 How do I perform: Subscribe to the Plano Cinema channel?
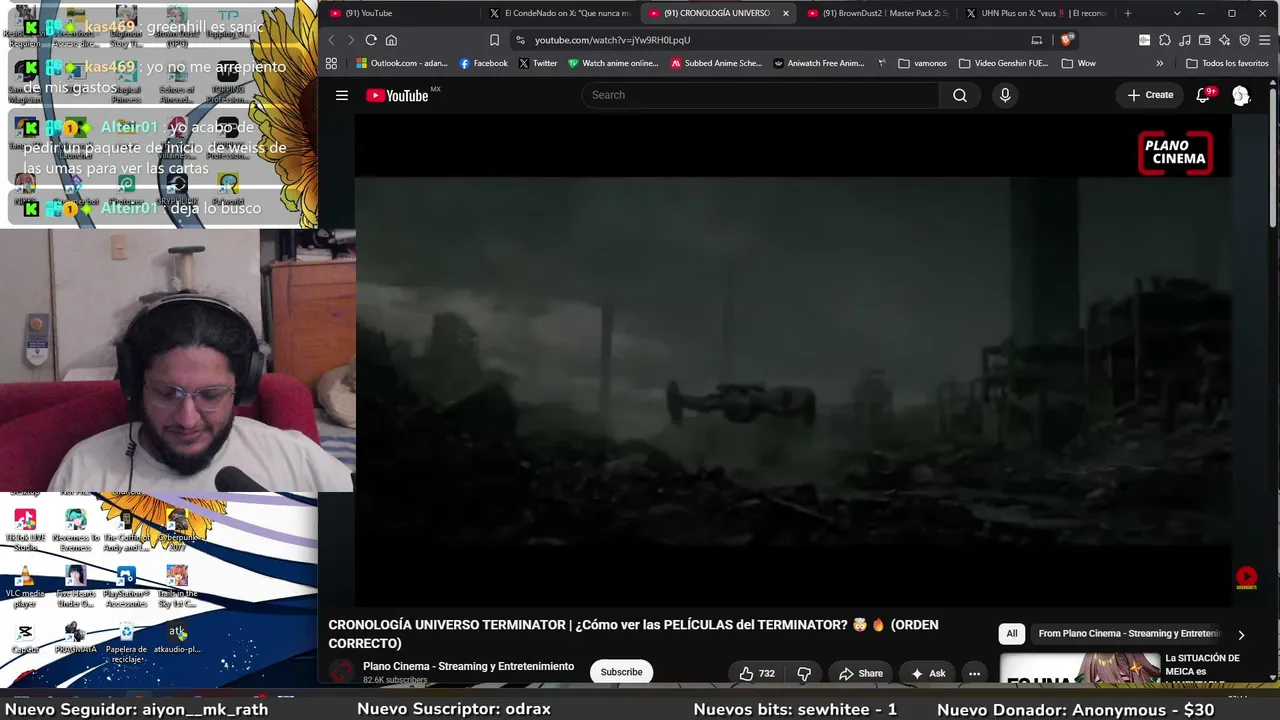tap(621, 672)
